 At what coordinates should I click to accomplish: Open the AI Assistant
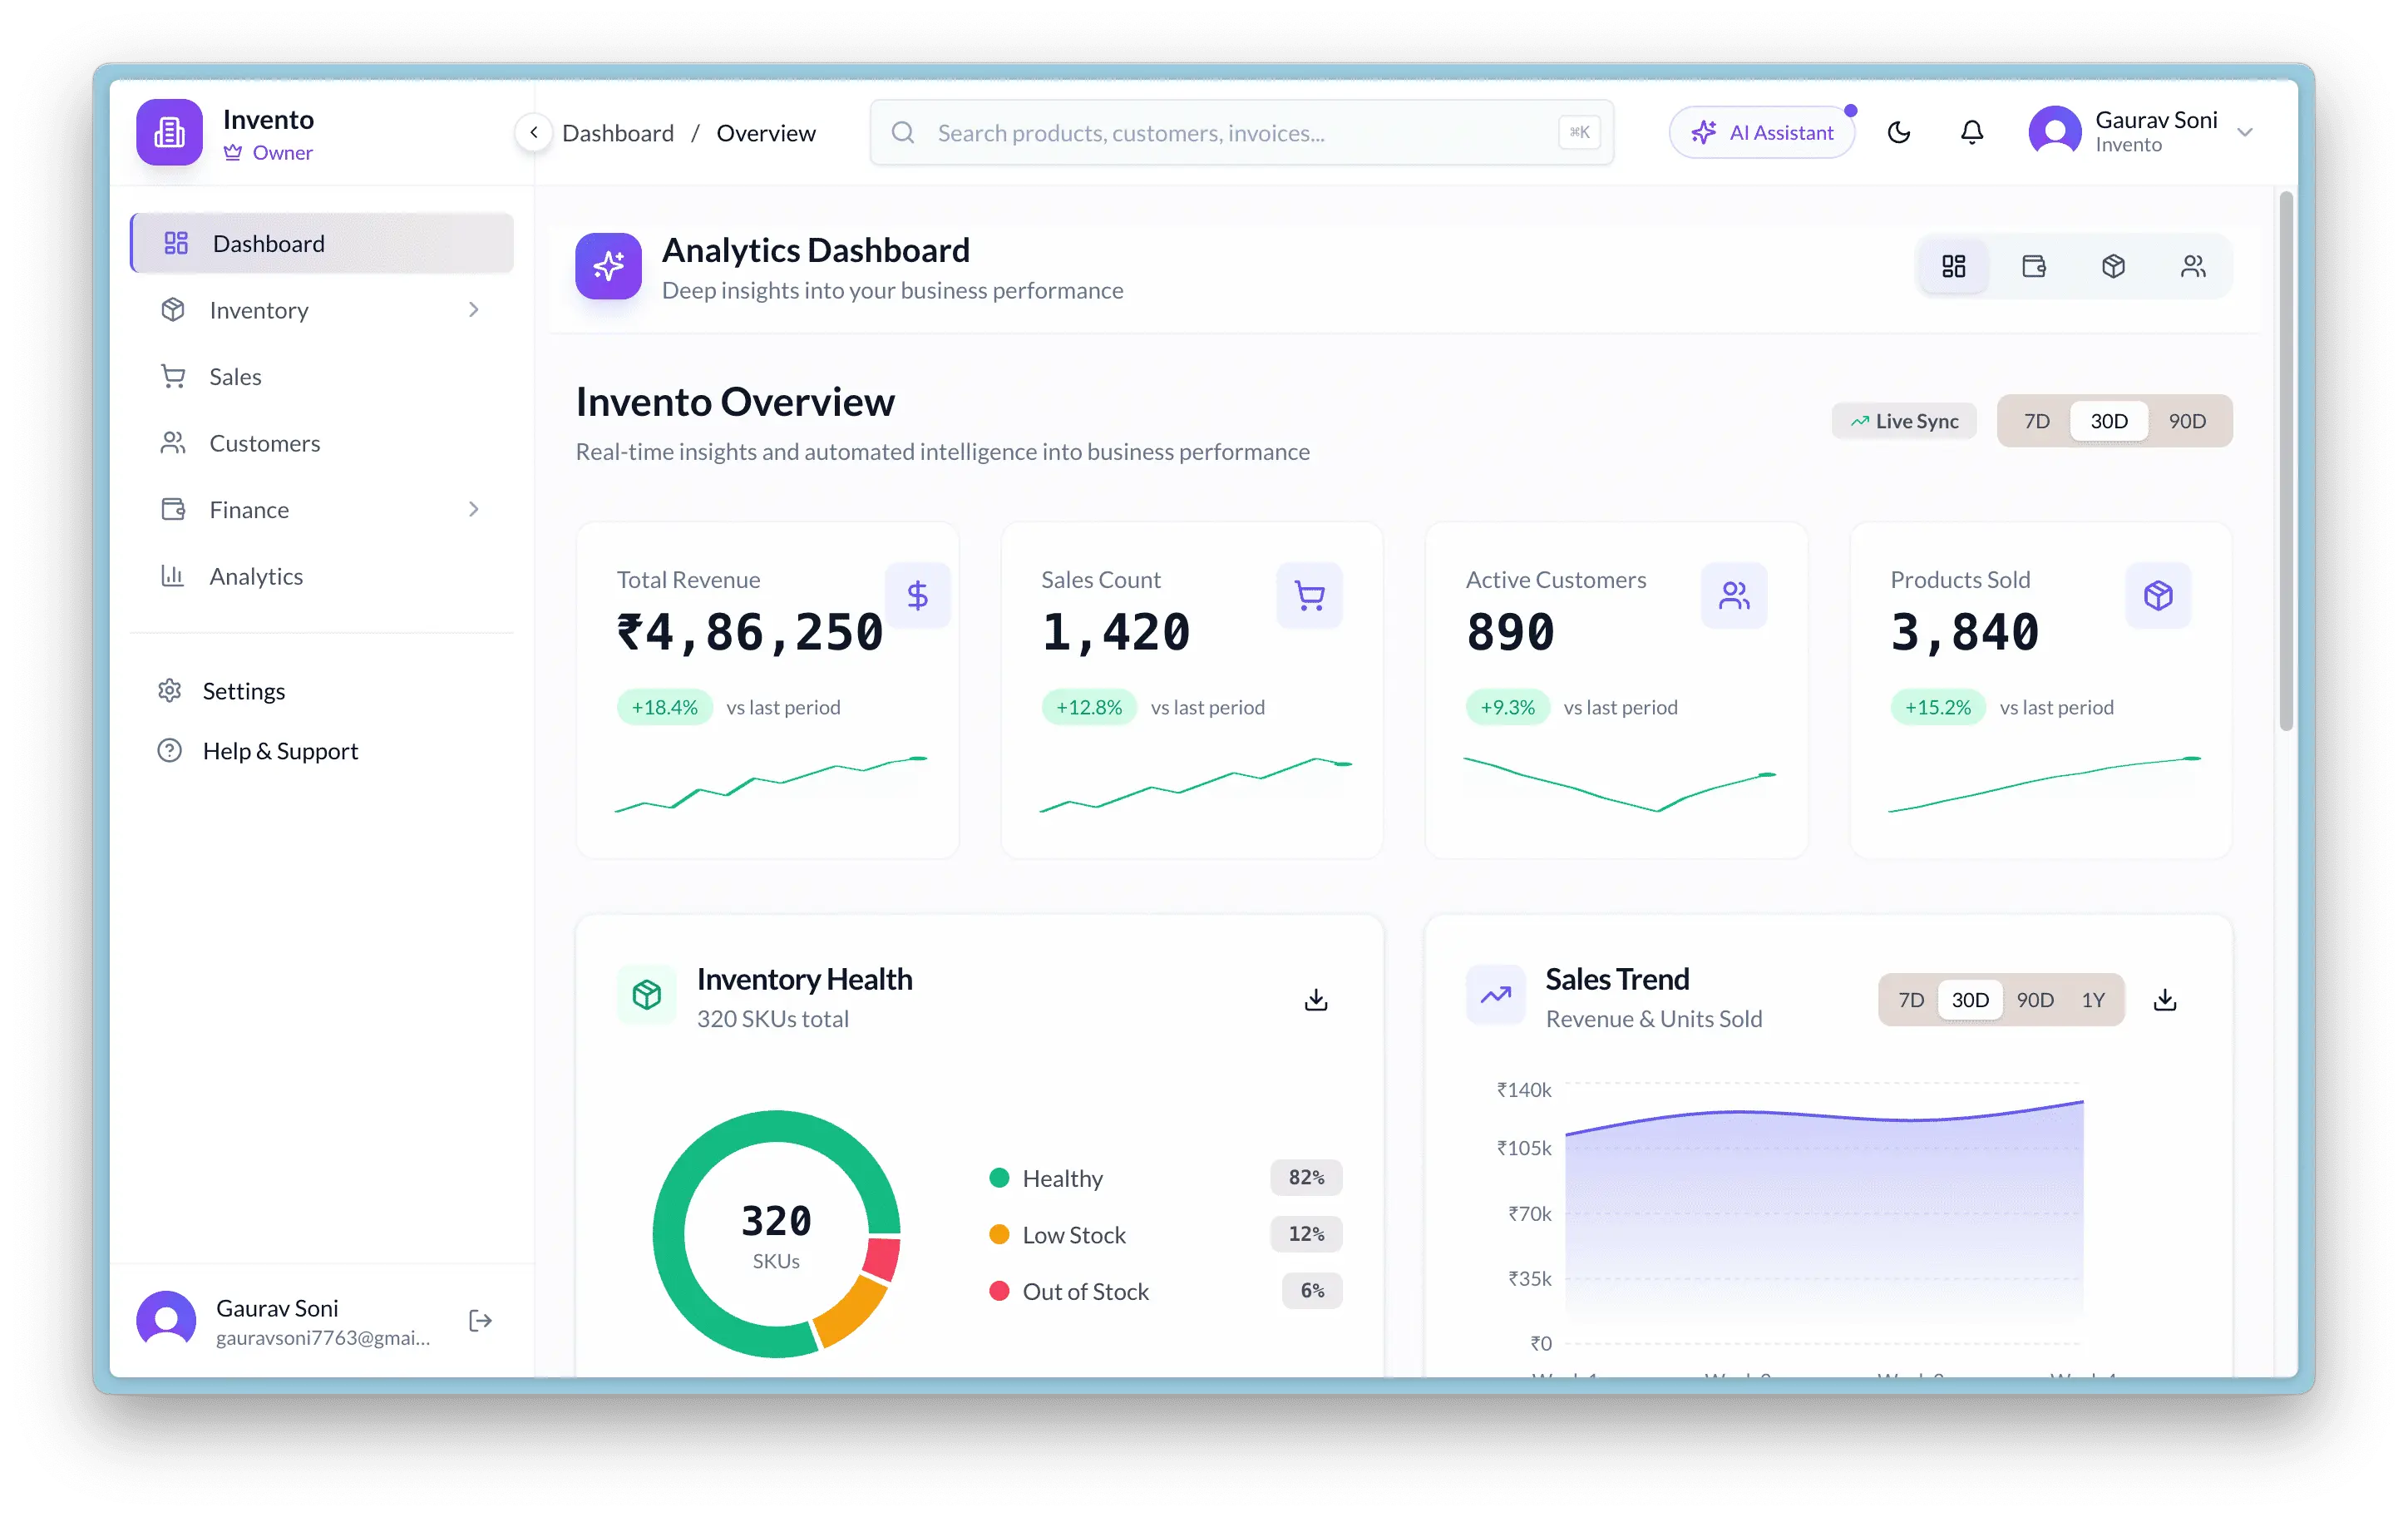tap(1761, 132)
